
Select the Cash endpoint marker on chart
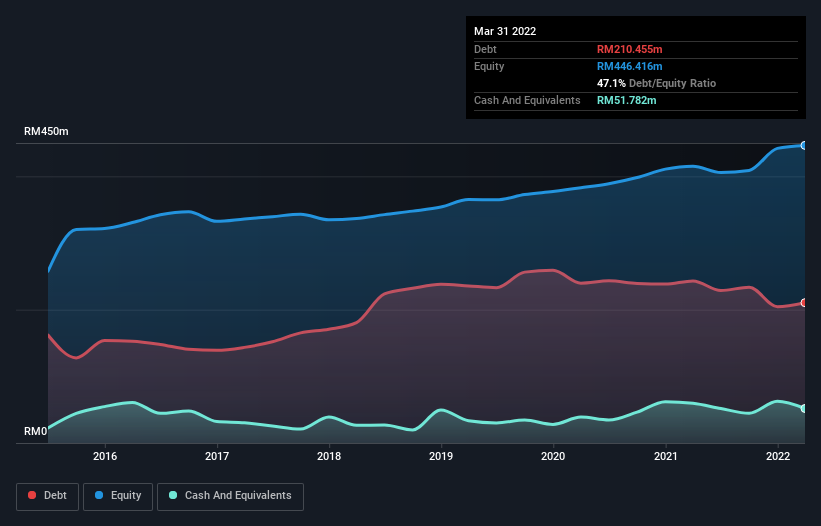pos(804,408)
